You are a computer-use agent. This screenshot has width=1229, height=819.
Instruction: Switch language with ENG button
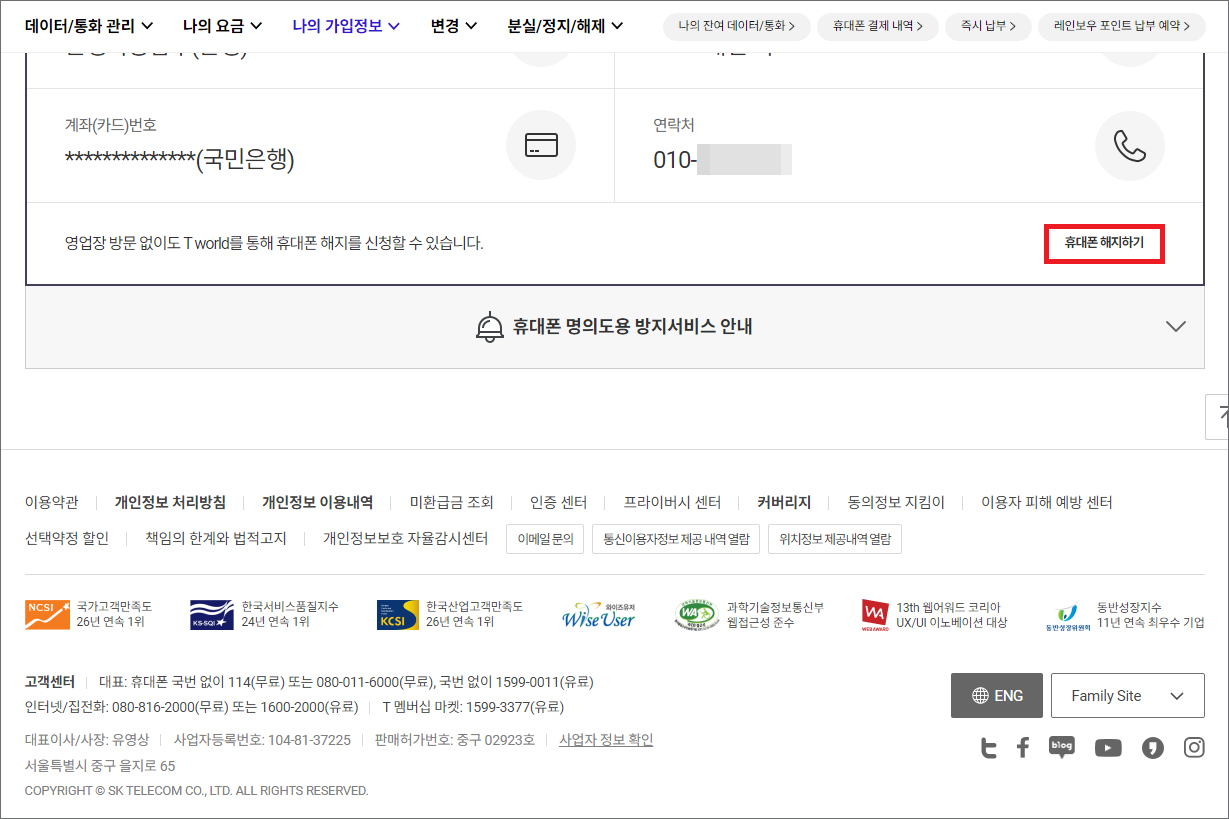(x=997, y=695)
